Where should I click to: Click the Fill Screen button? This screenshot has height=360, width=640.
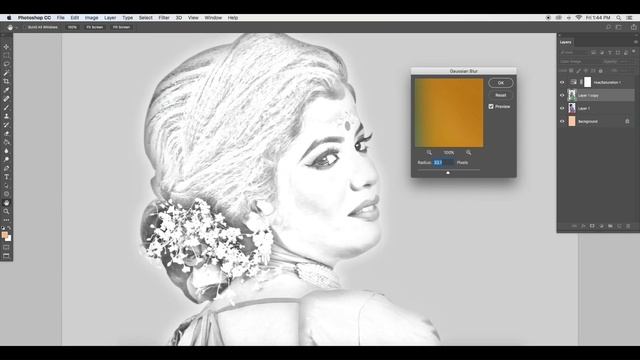[121, 27]
